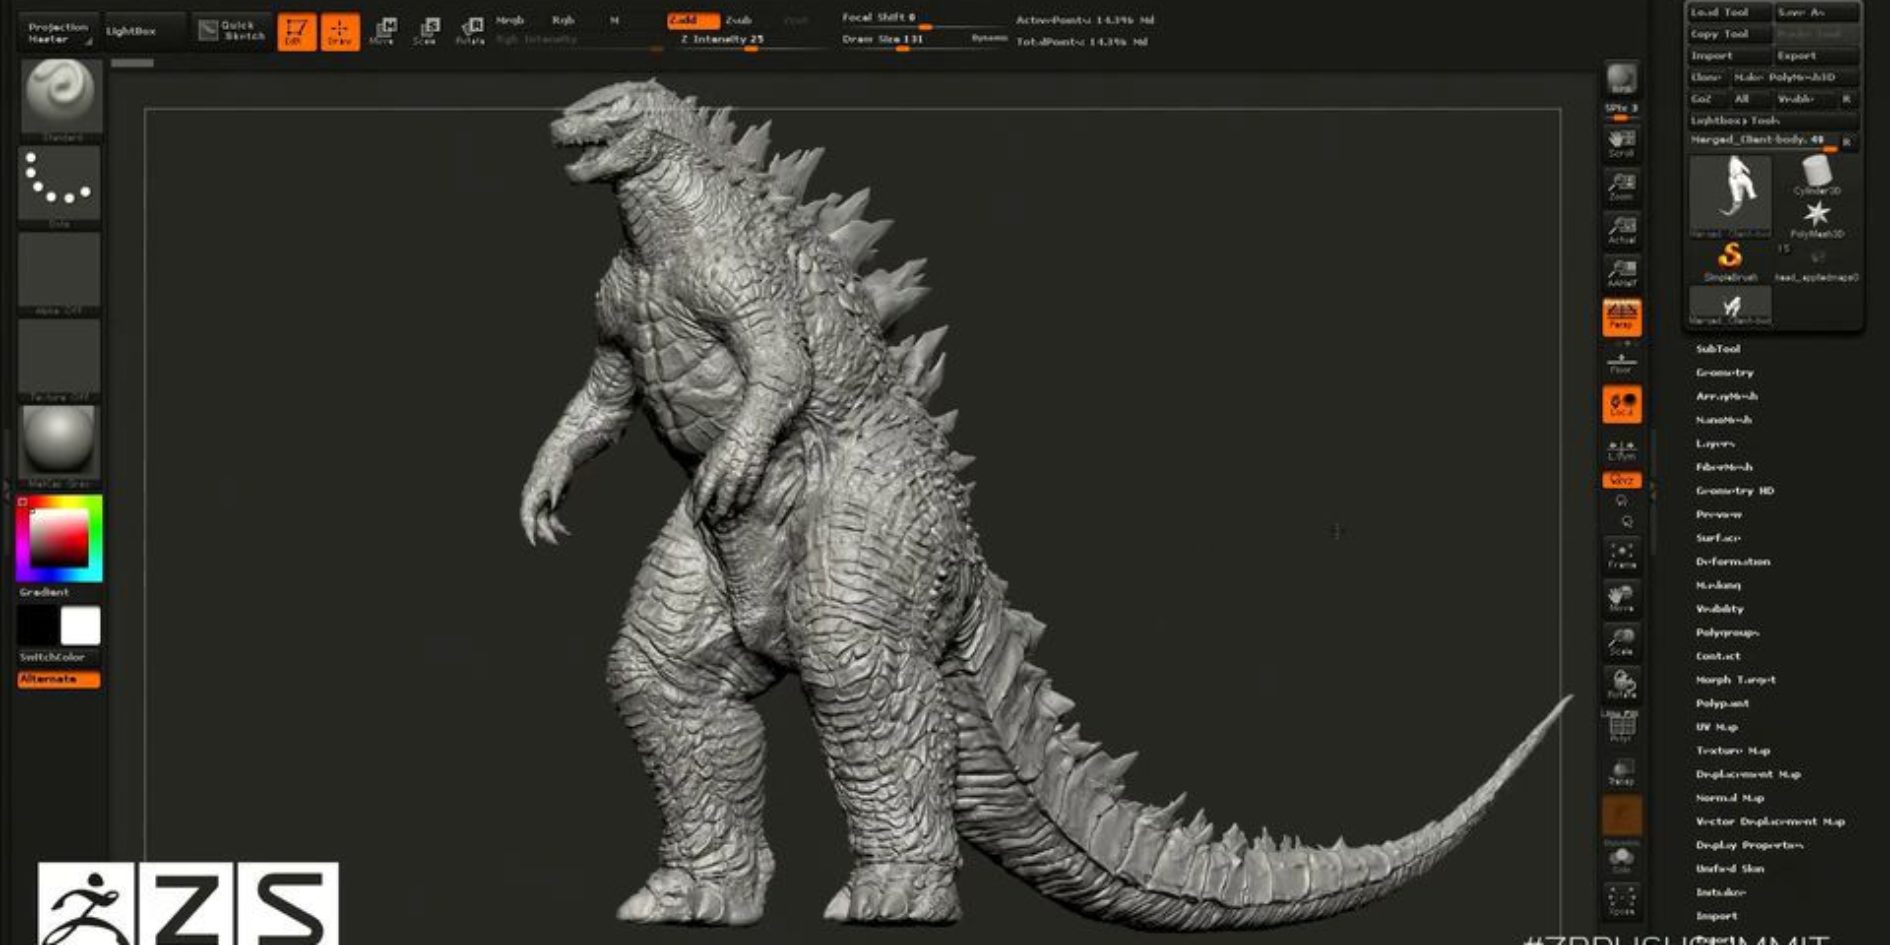Toggle the Floor grid button

point(1621,362)
